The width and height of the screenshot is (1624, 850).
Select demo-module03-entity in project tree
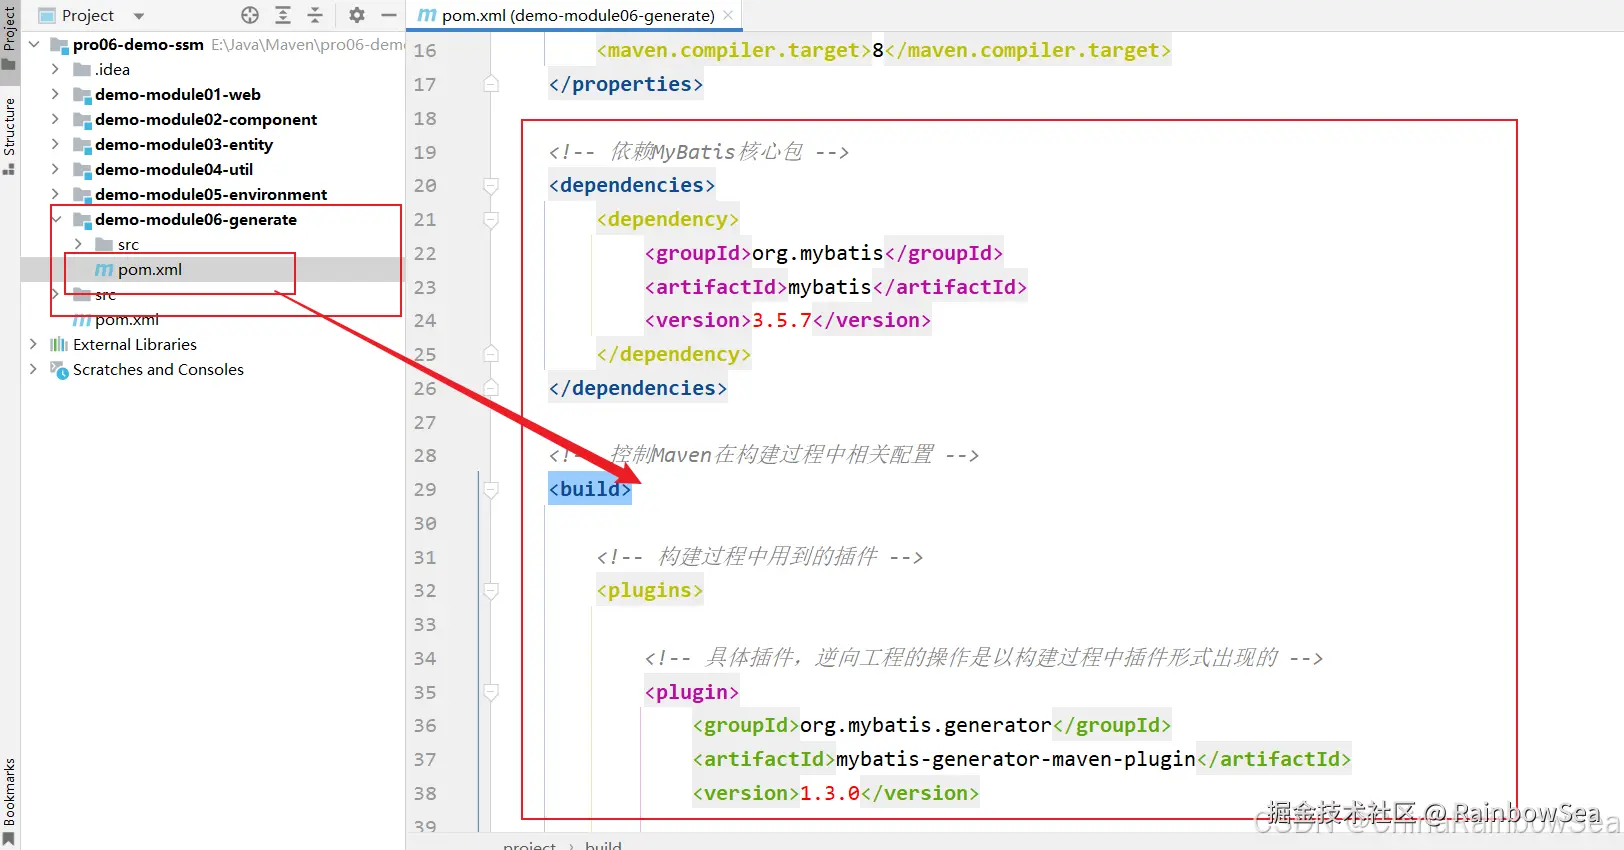tap(184, 144)
